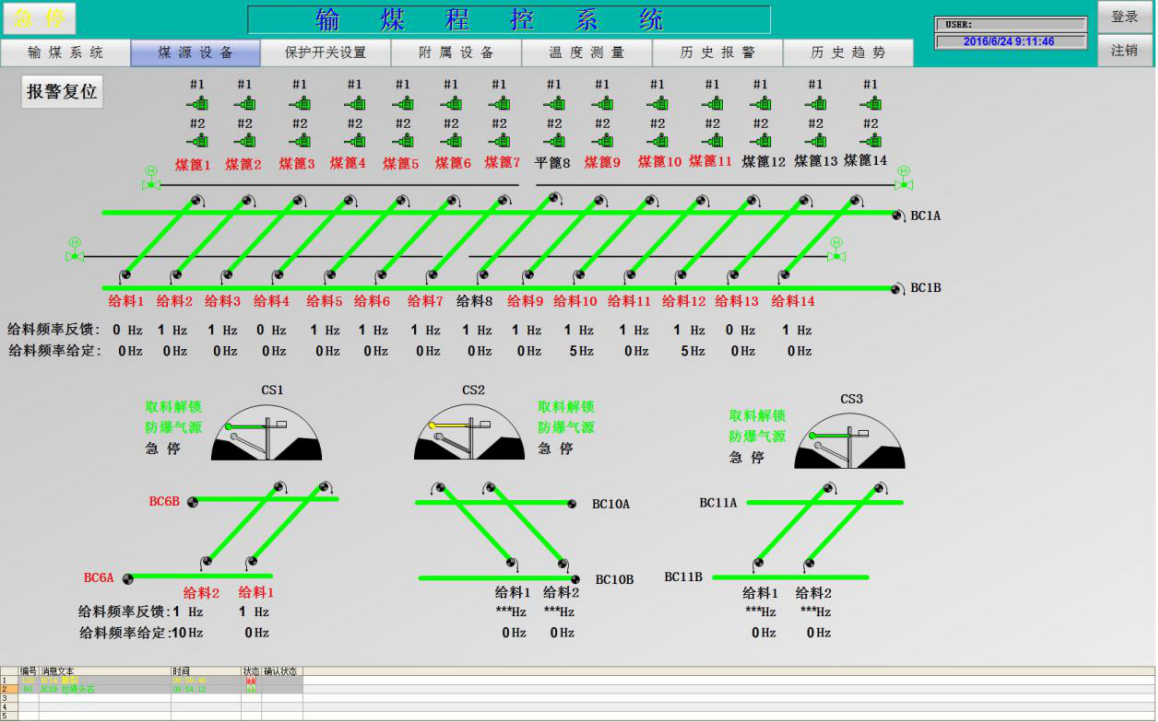Viewport: 1158px width, 722px height.
Task: Click the #2 motor icon above 煤篦14
Action: pos(871,140)
